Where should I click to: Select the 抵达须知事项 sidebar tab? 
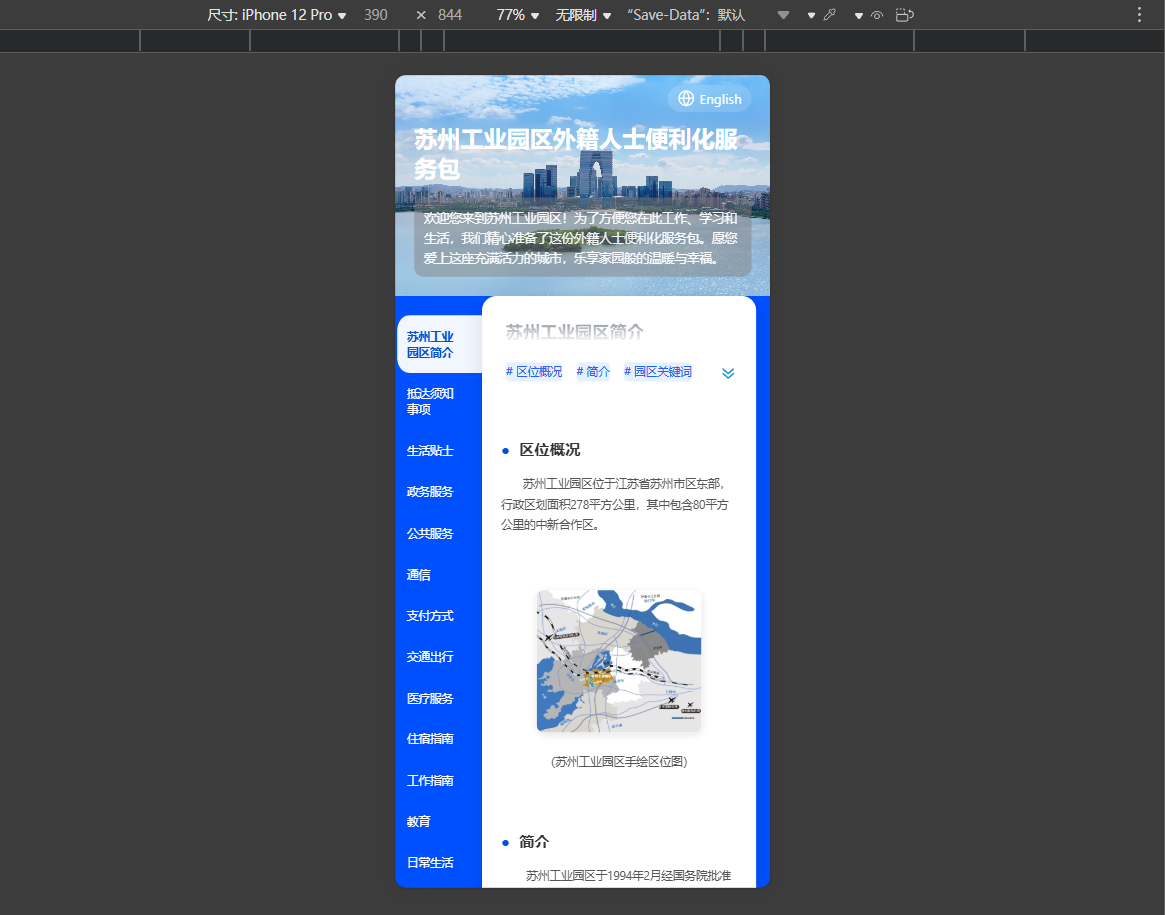pyautogui.click(x=430, y=401)
